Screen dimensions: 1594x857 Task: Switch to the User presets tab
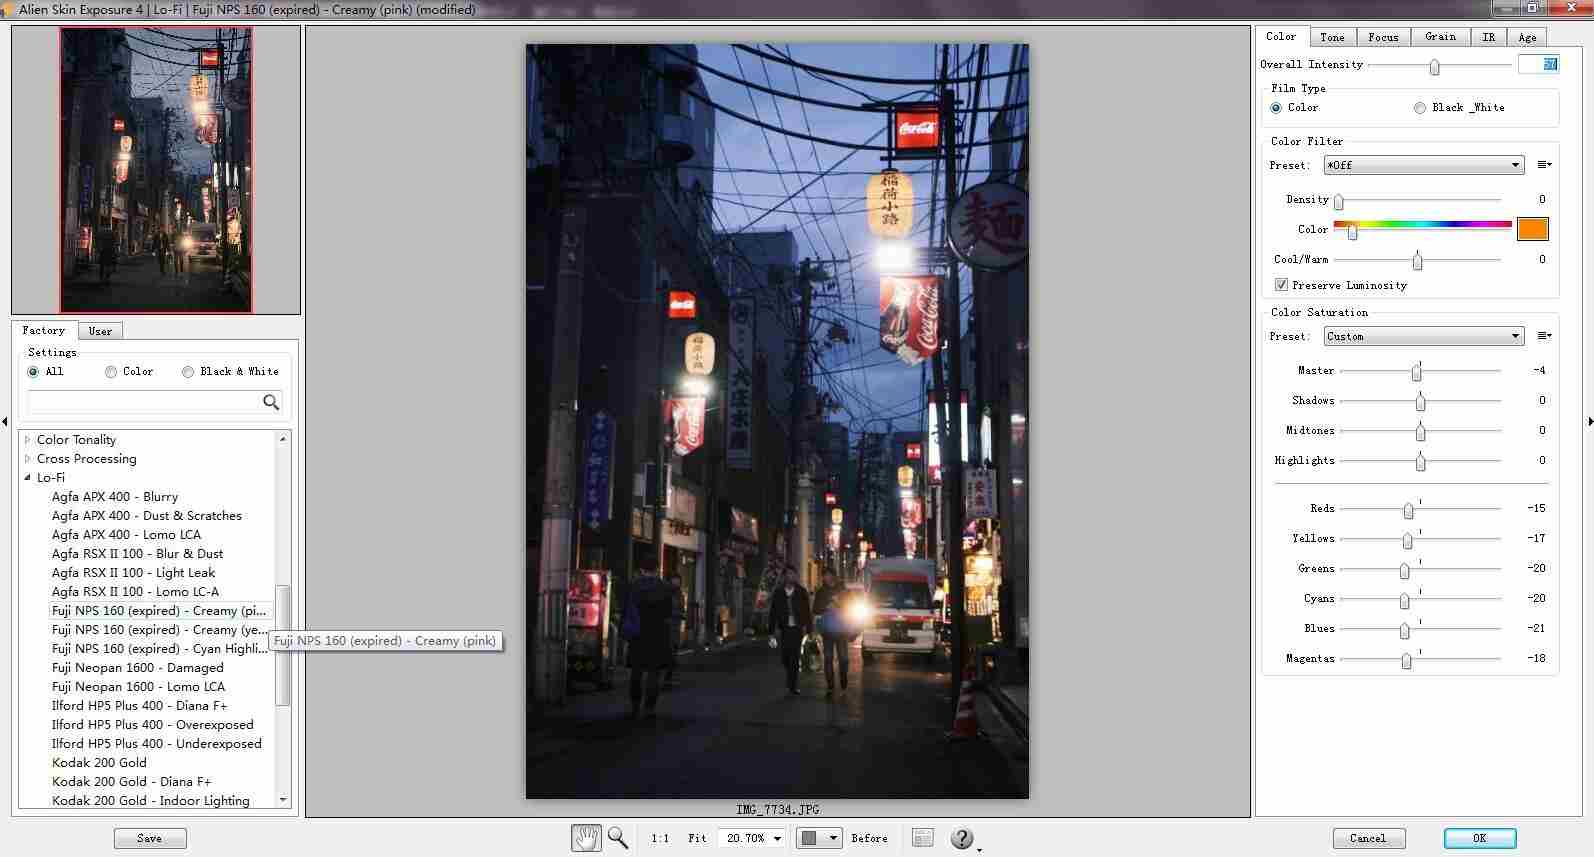[x=100, y=331]
